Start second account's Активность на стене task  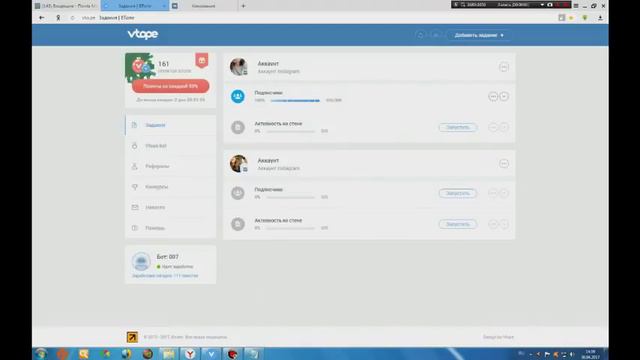(458, 224)
